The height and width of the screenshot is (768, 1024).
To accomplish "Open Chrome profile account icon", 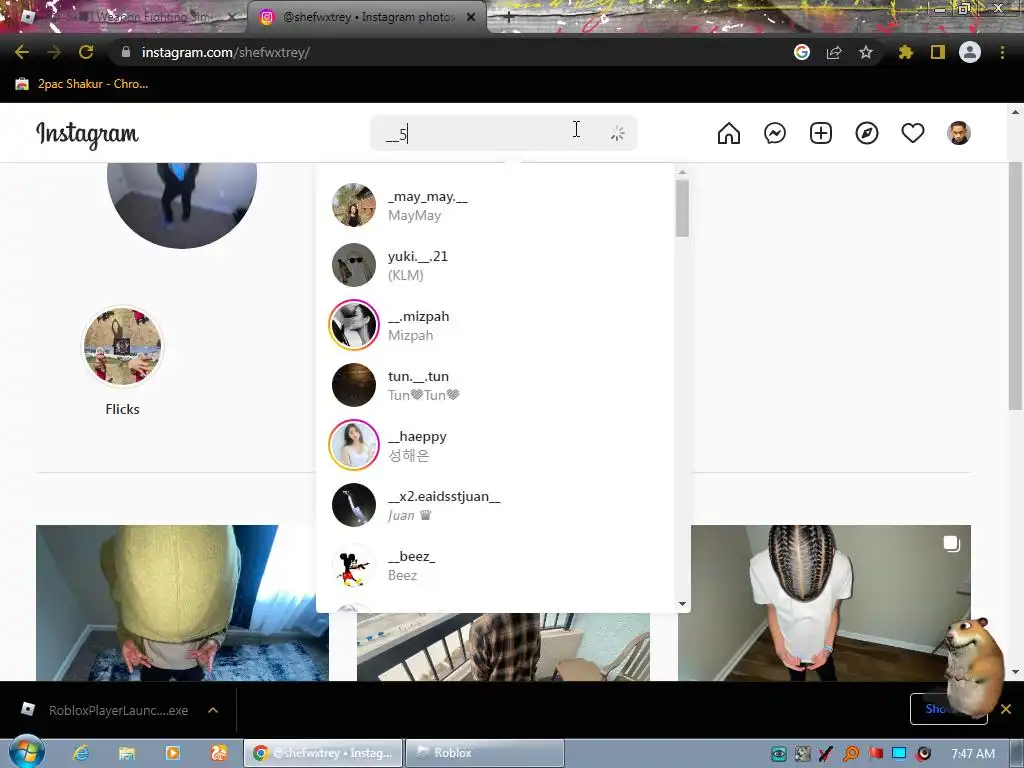I will click(x=969, y=52).
